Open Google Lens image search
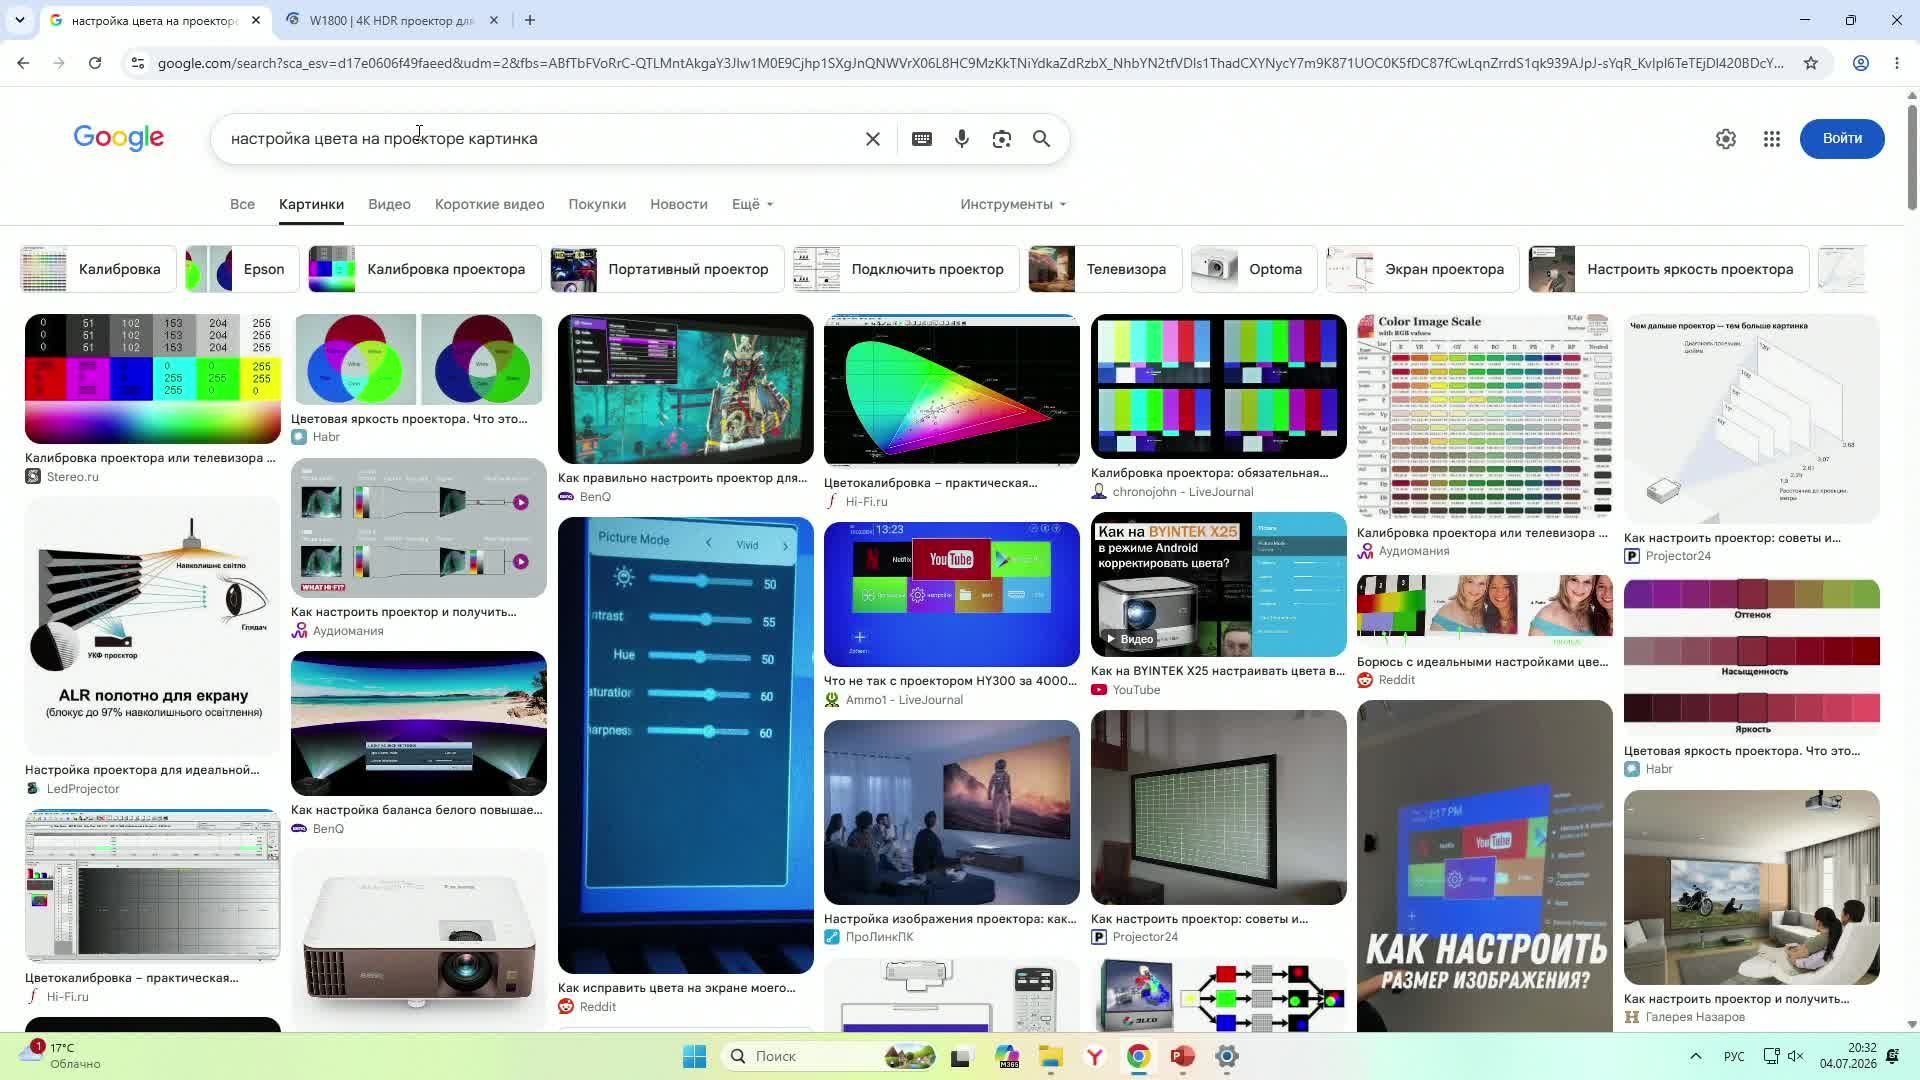Viewport: 1920px width, 1080px height. 1002,139
